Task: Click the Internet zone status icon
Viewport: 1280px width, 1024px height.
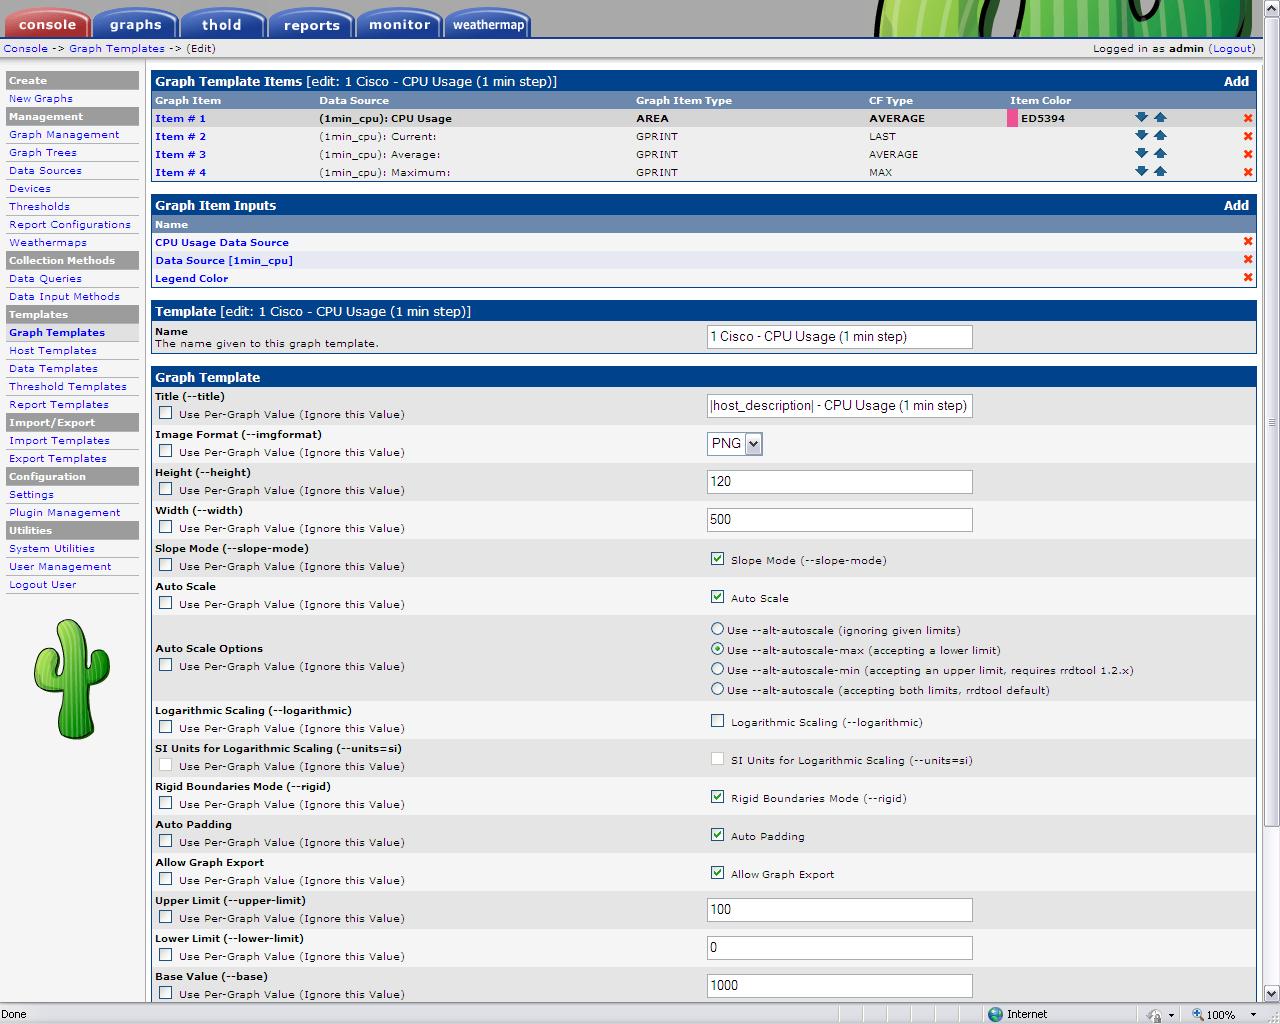Action: [995, 1014]
